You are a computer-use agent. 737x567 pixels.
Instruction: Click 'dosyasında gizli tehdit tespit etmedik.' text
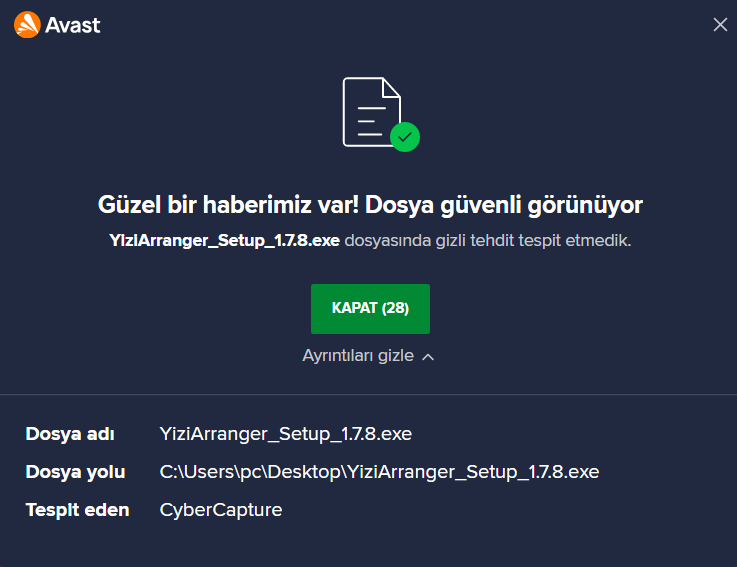point(488,240)
